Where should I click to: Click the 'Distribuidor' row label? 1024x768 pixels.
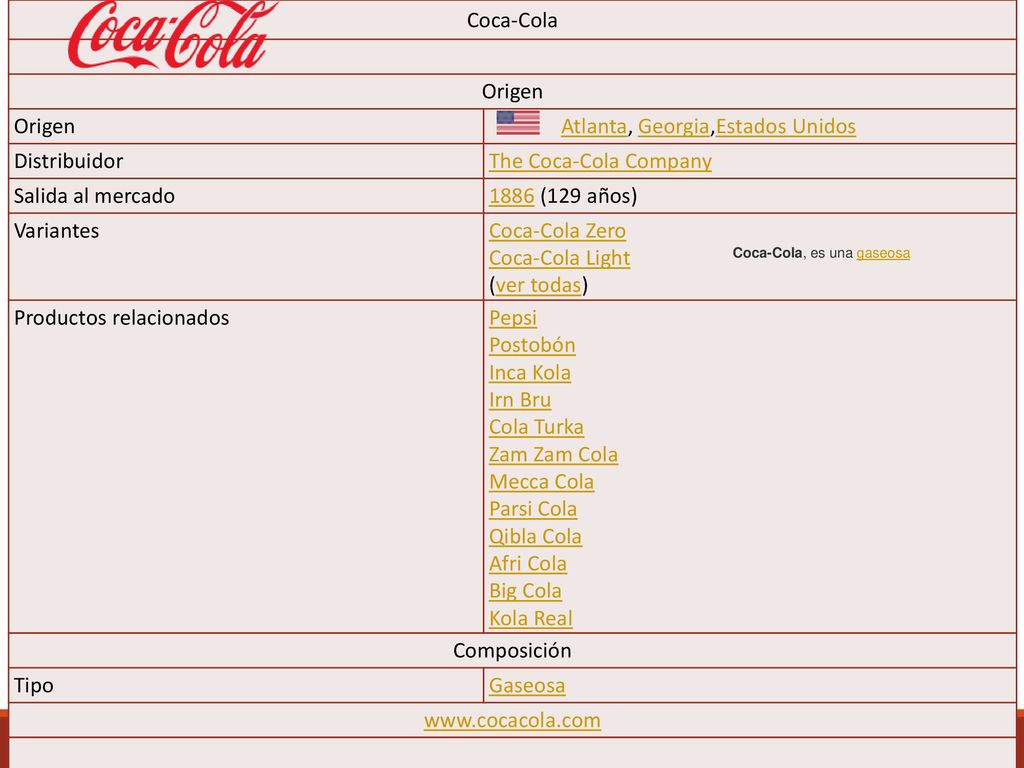click(x=69, y=161)
